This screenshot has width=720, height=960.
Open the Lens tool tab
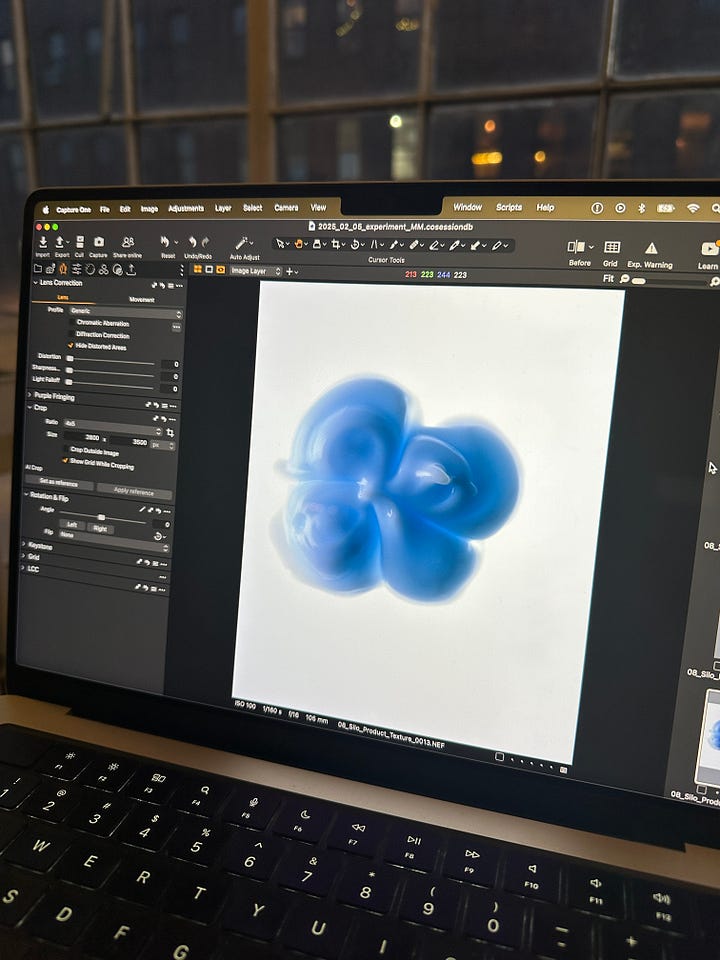coord(64,269)
